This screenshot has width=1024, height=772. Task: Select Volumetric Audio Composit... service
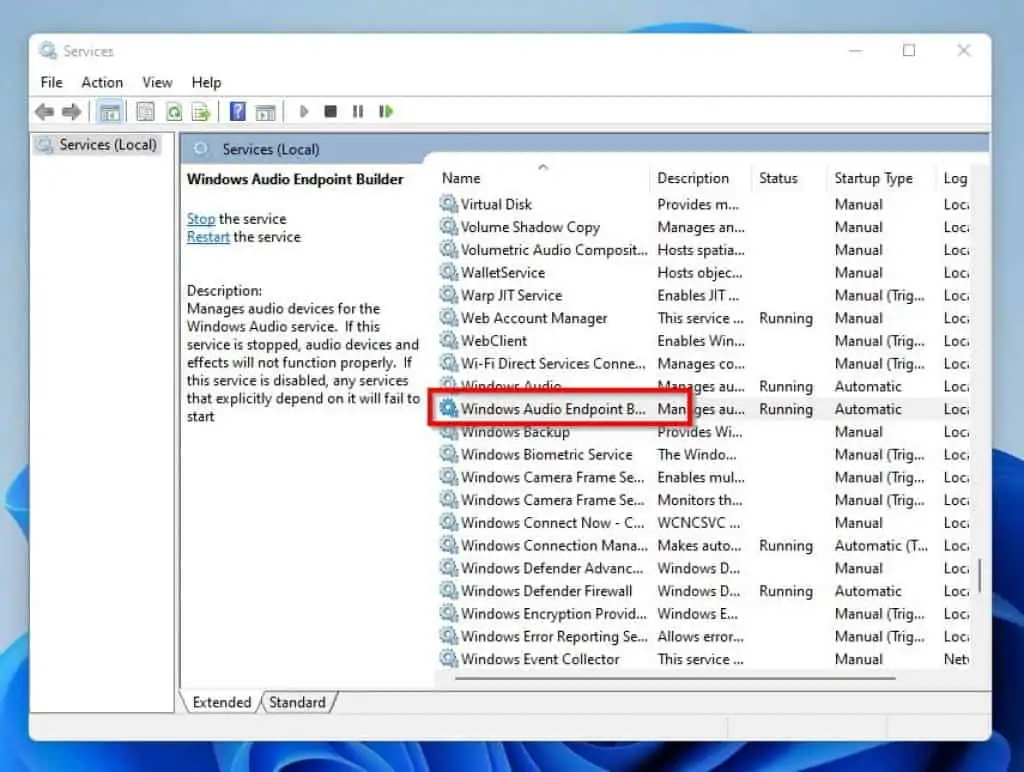554,249
